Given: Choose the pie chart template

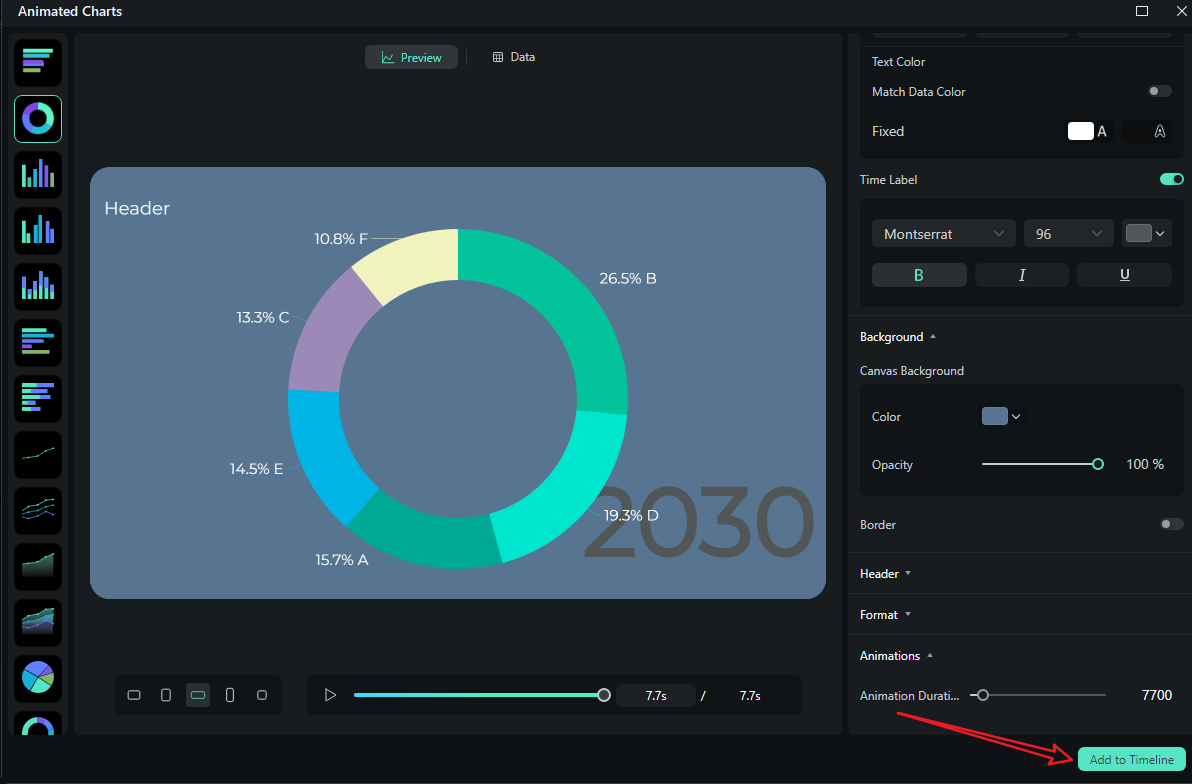Looking at the screenshot, I should (x=37, y=679).
